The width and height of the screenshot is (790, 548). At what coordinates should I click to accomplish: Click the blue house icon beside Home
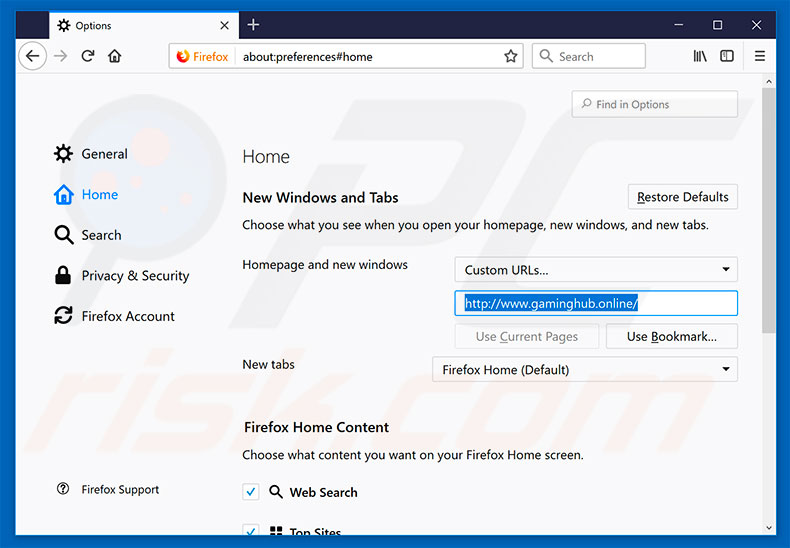click(63, 194)
